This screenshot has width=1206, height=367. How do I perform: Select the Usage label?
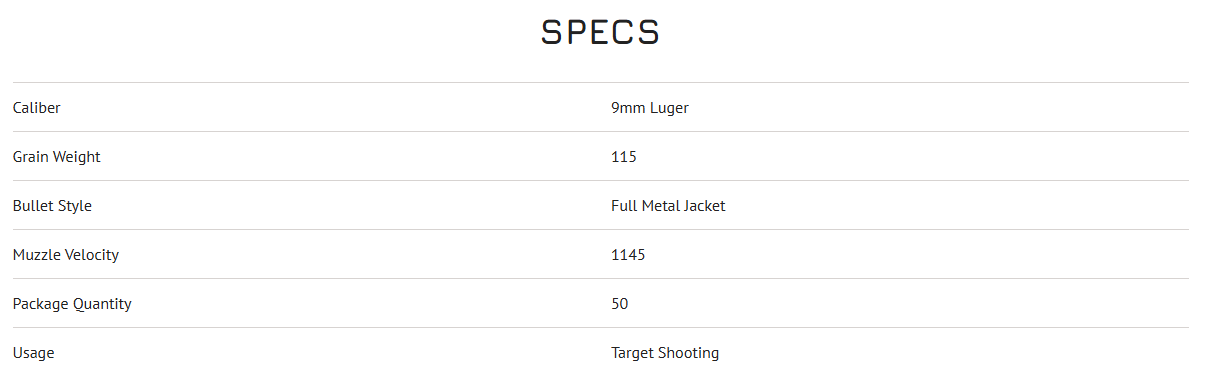(34, 353)
